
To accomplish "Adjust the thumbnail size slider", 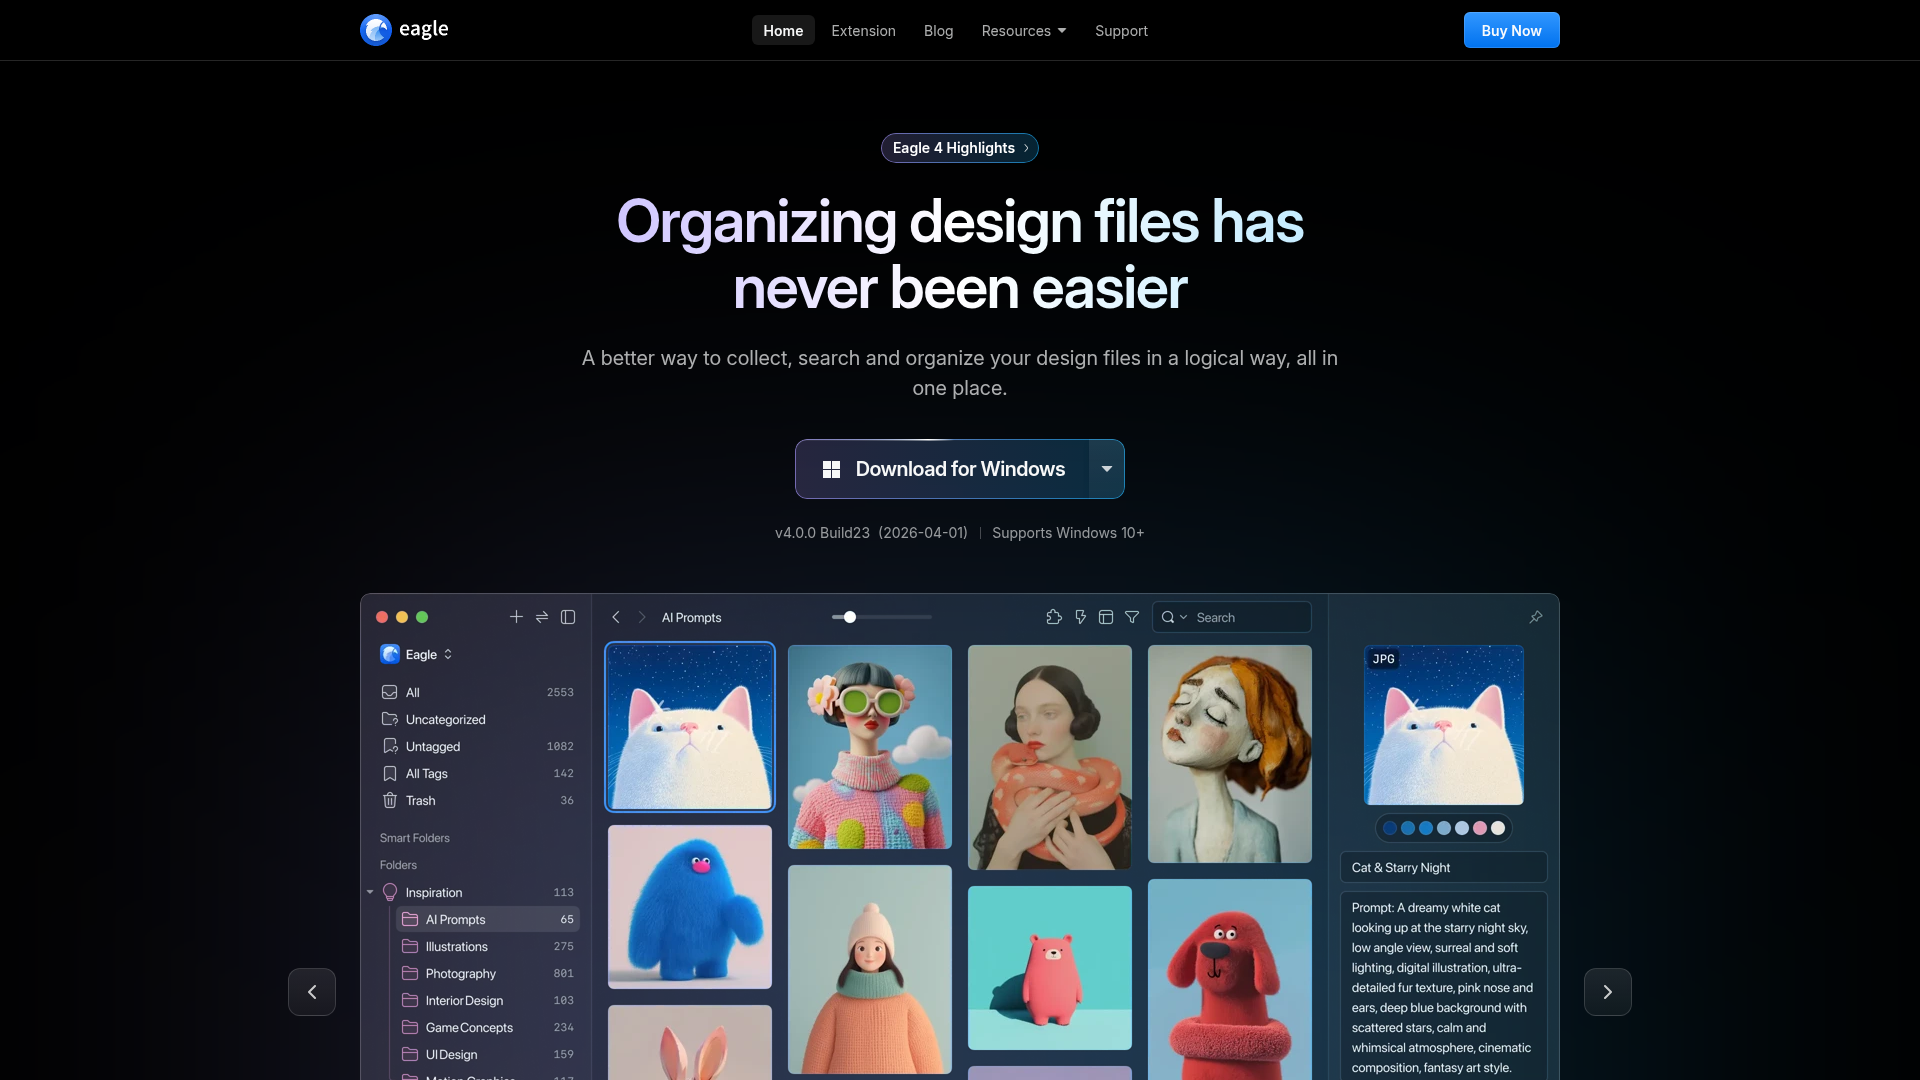I will [x=847, y=617].
